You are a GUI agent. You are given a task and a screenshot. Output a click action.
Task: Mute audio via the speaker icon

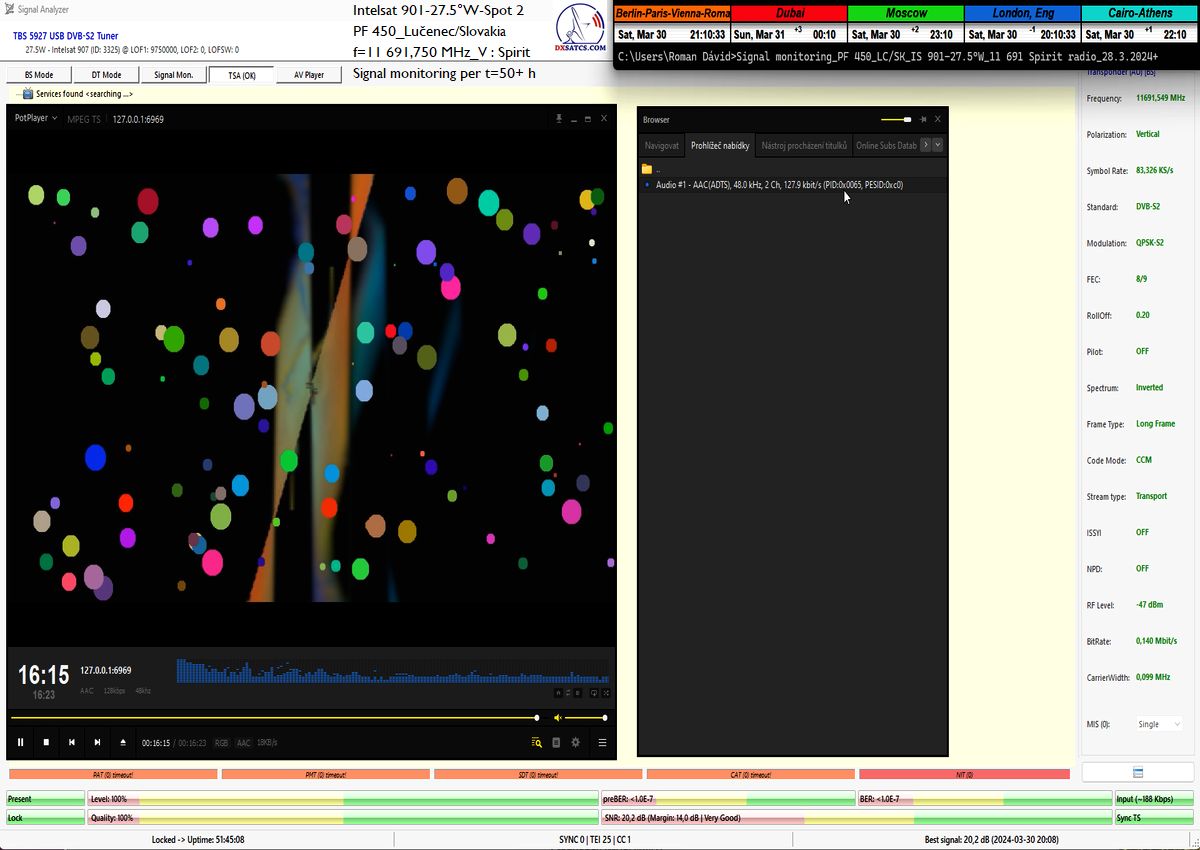(x=558, y=718)
